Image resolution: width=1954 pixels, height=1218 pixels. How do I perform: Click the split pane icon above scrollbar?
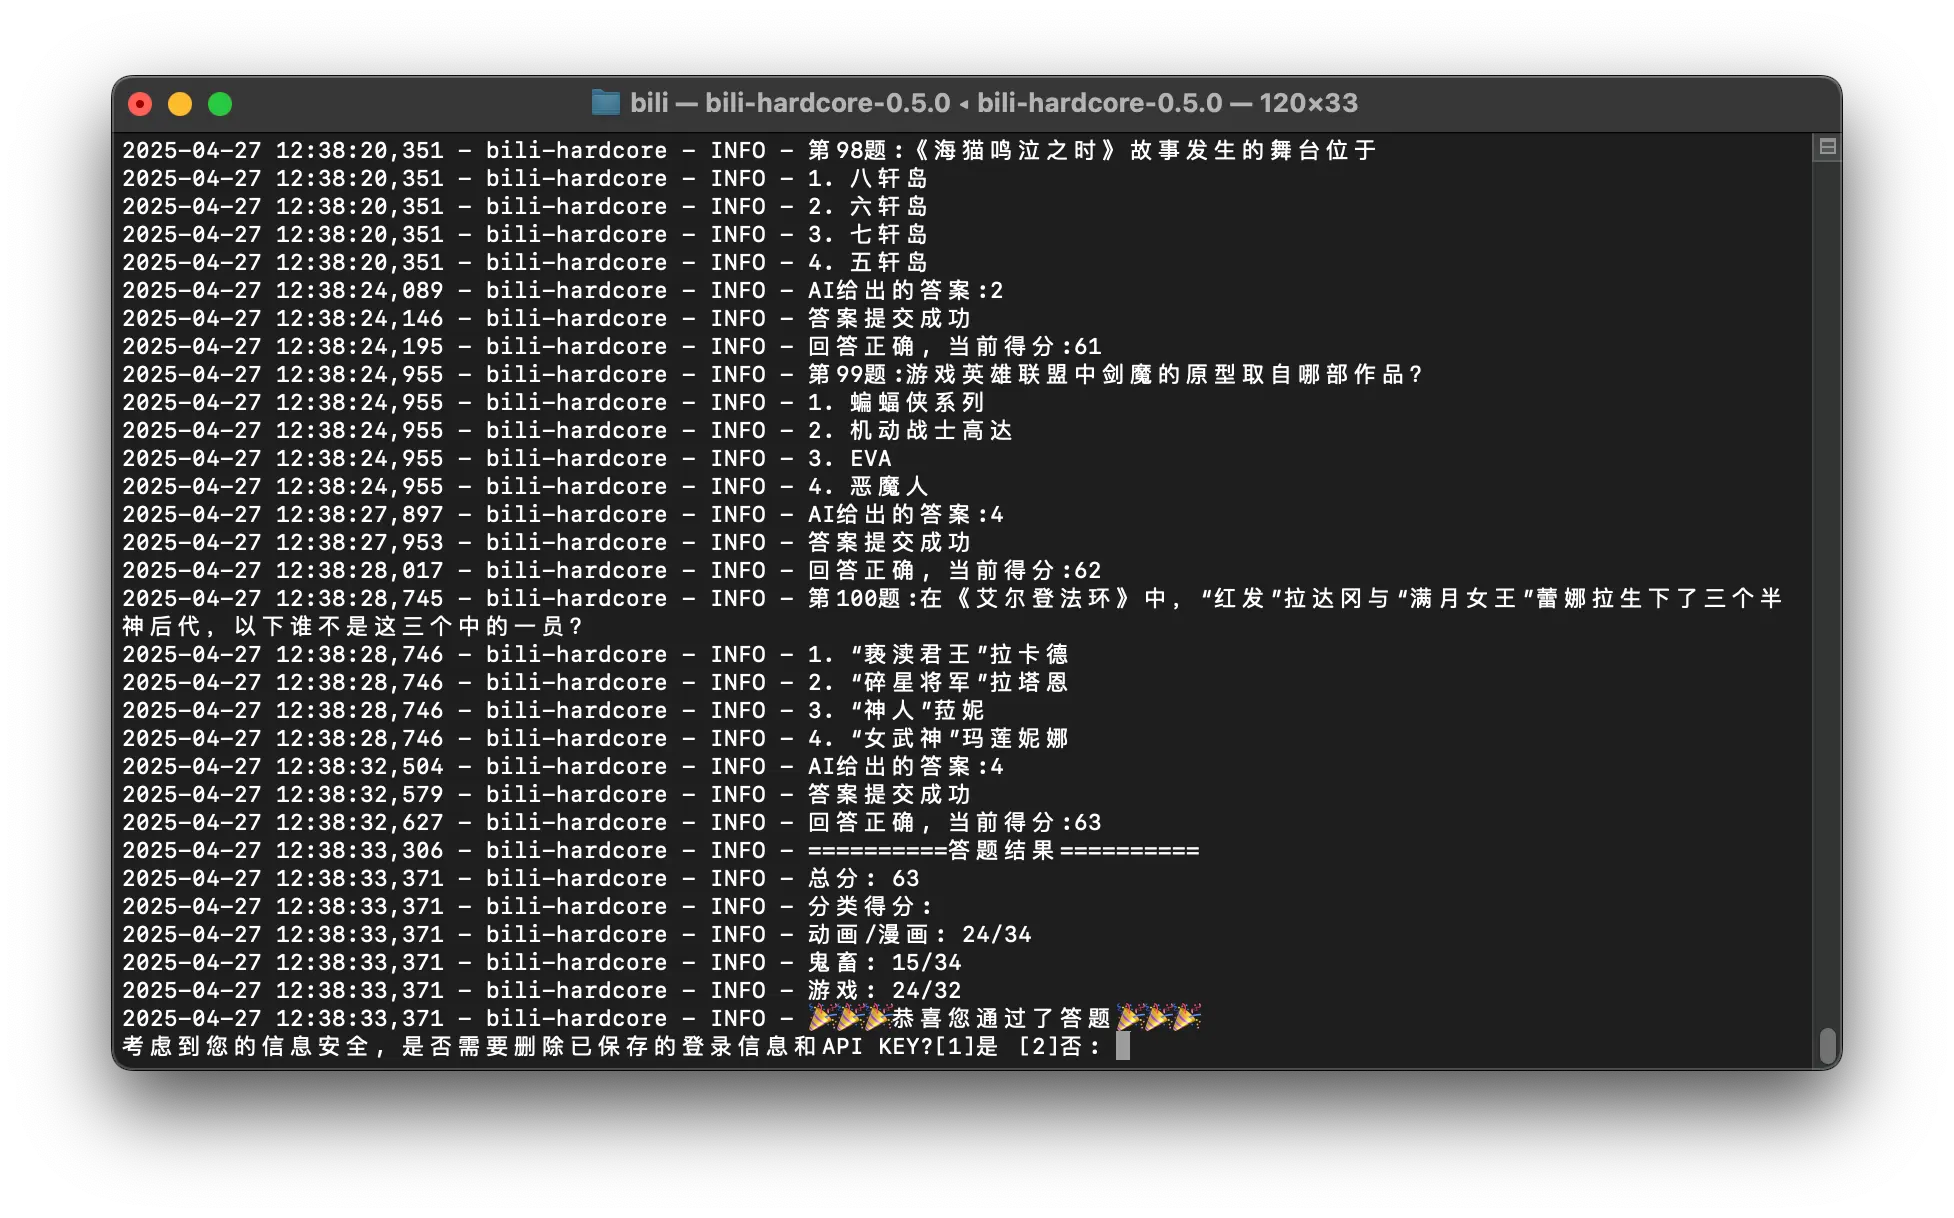[1827, 147]
